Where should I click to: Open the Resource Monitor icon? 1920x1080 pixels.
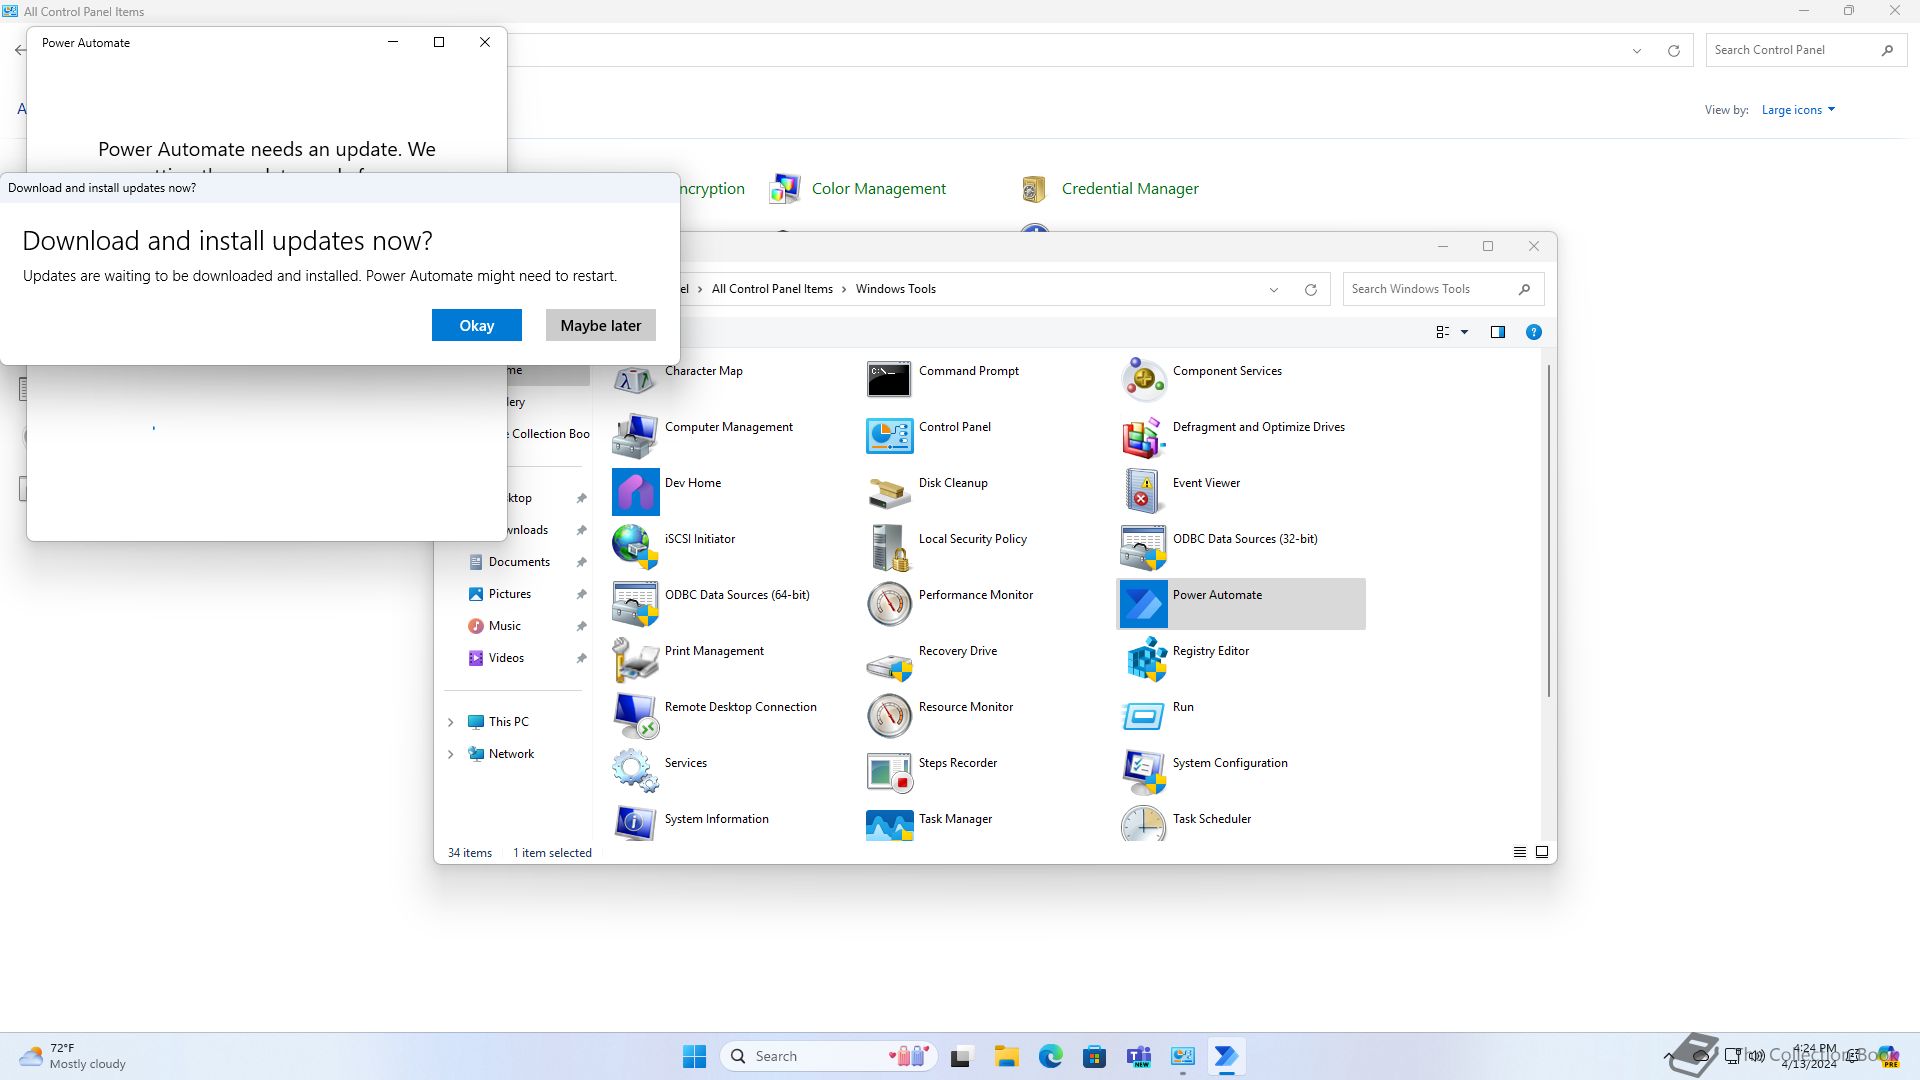(x=889, y=716)
